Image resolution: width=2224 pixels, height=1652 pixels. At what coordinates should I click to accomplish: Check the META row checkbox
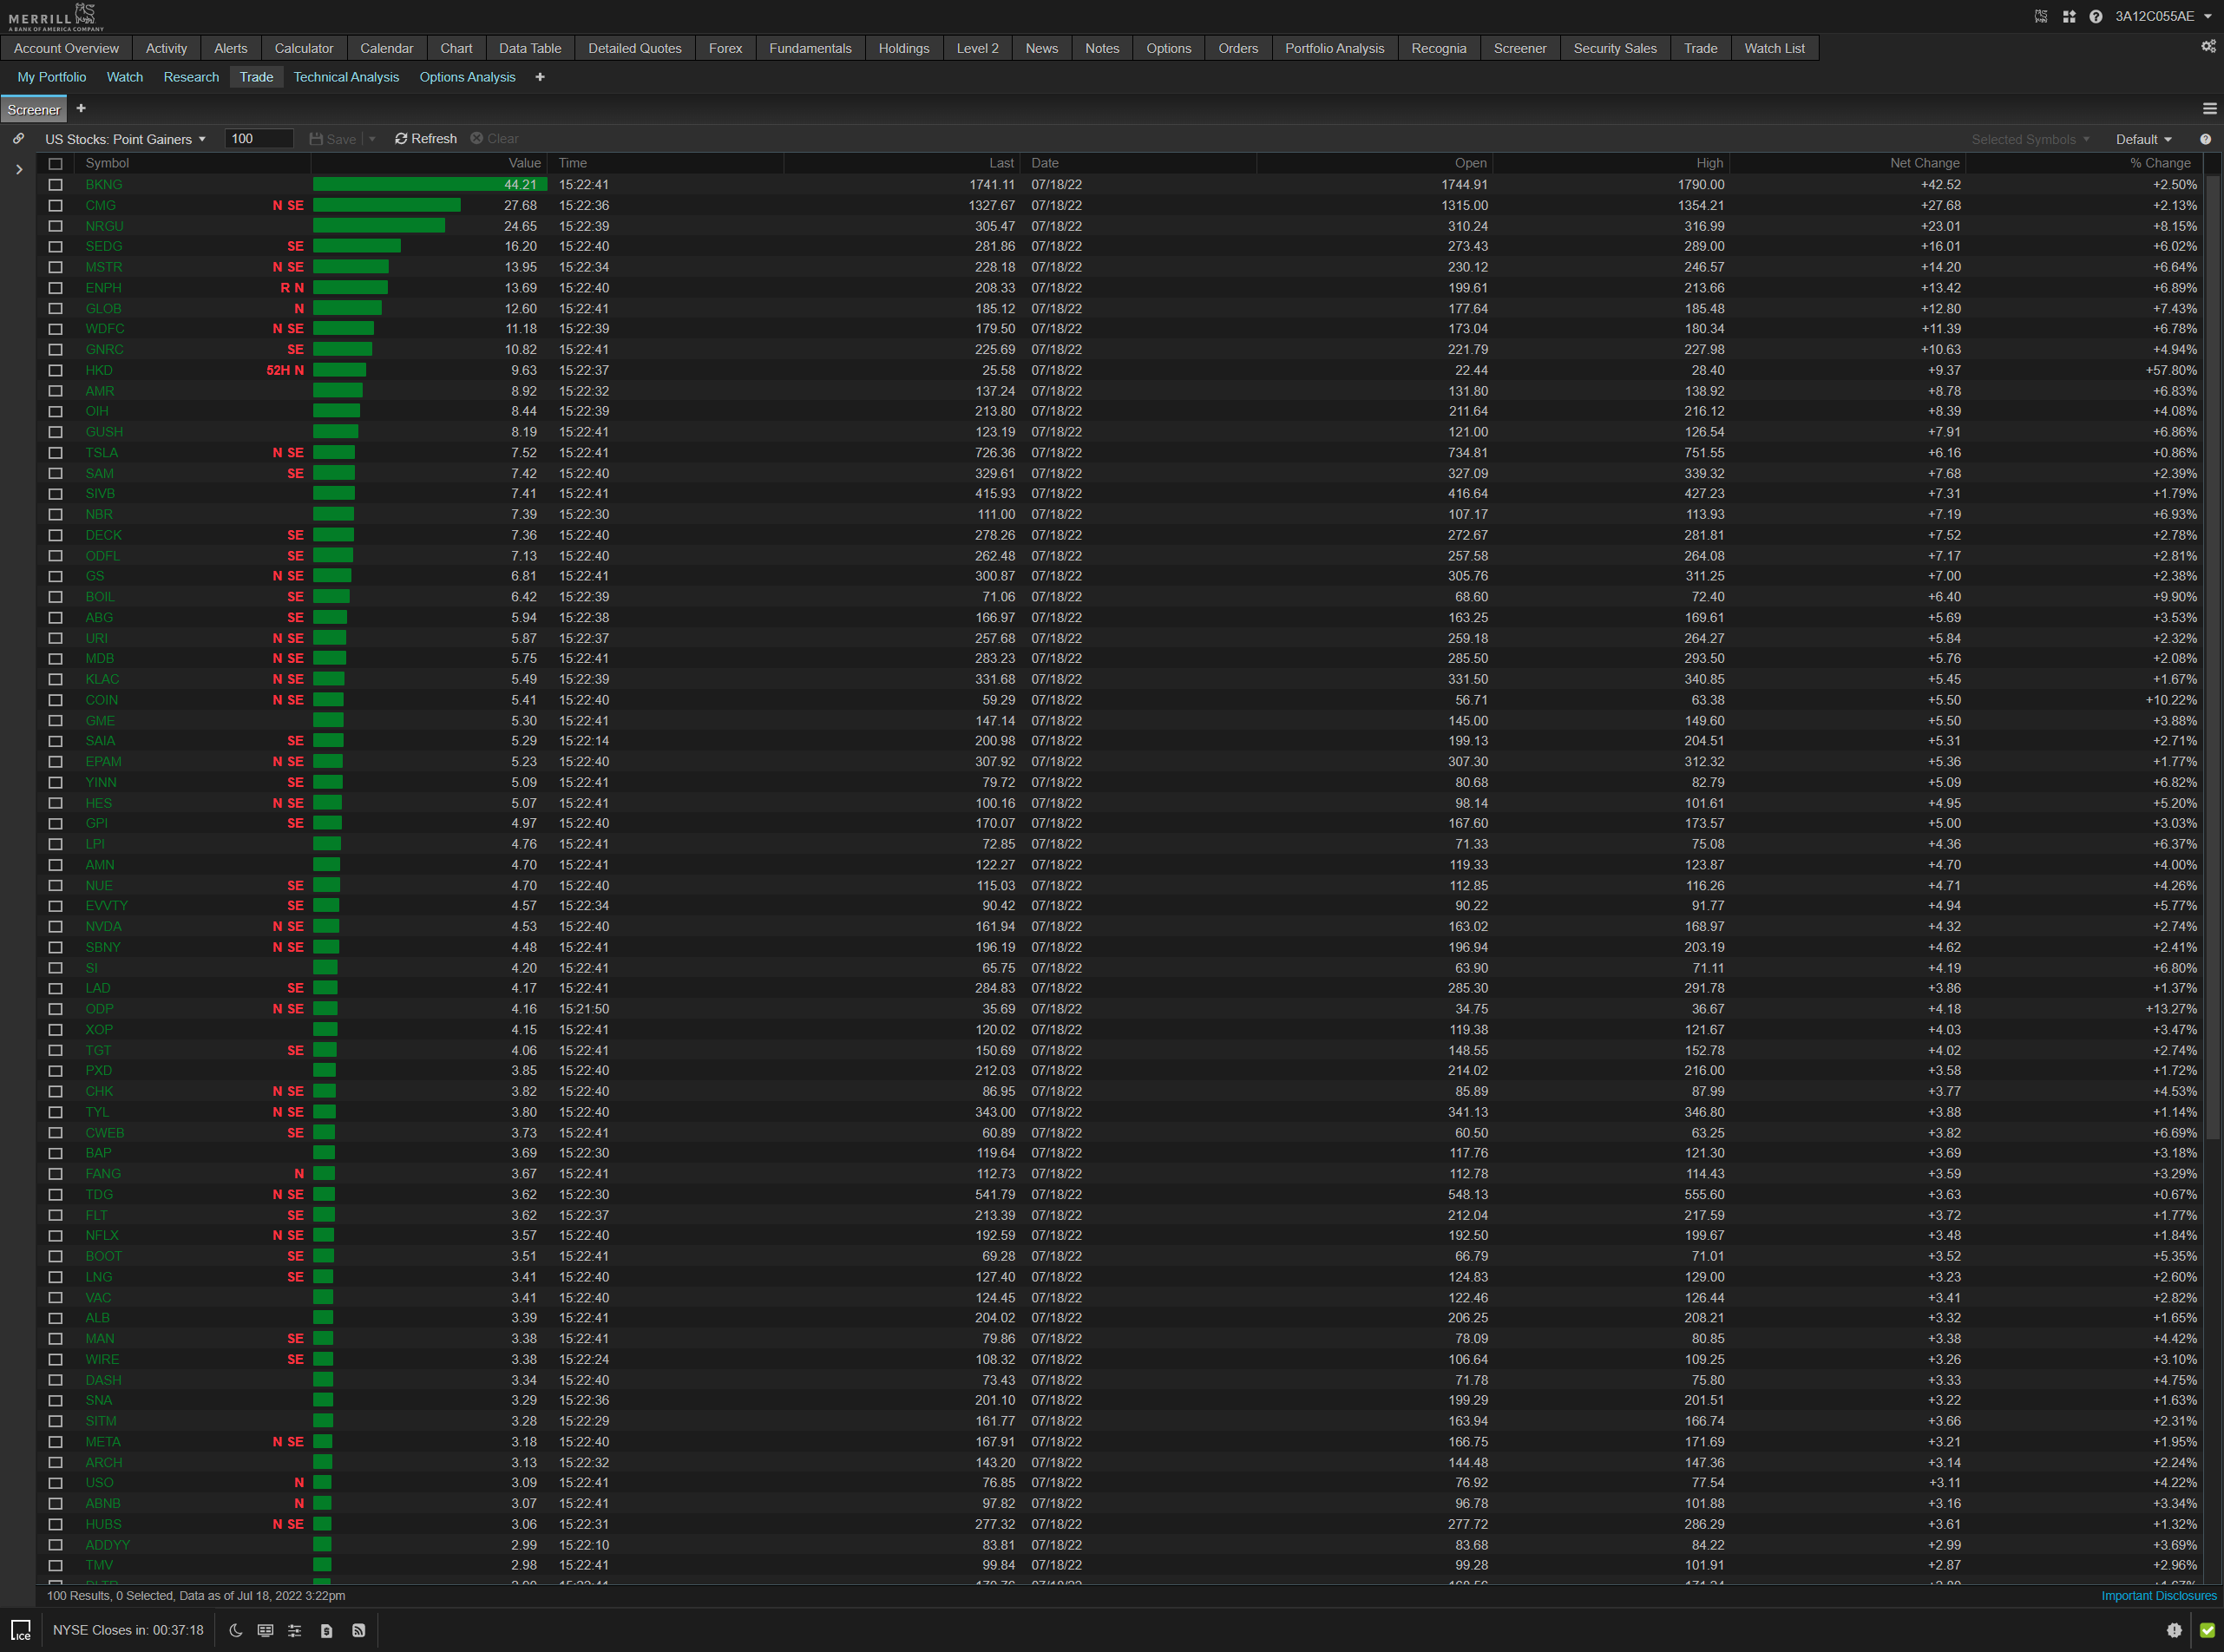(56, 1442)
